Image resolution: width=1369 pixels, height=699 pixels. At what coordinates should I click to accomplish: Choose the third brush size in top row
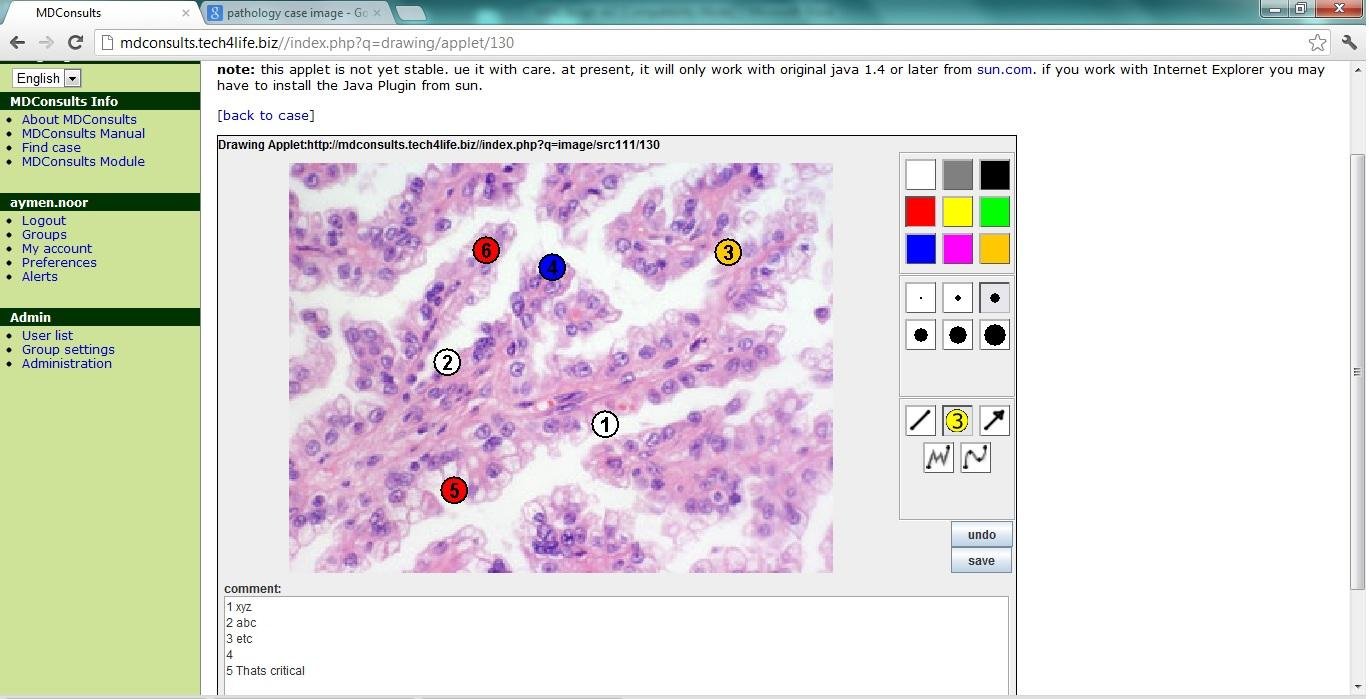point(994,298)
